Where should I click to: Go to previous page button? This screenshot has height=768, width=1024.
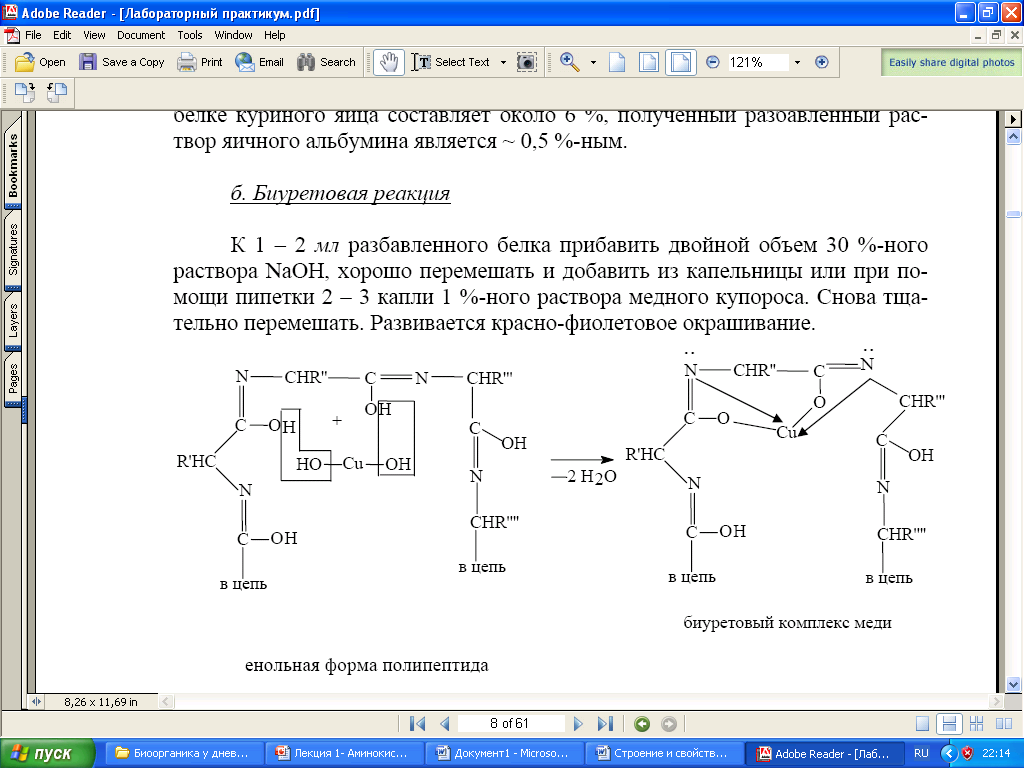pos(445,724)
